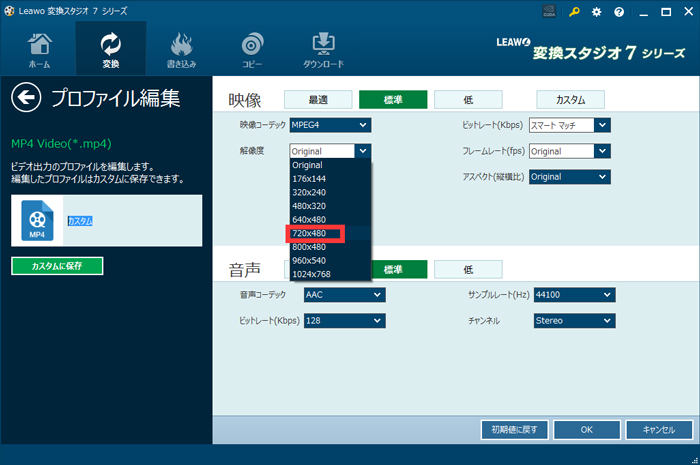Viewport: 700px width, 465px height.
Task: Click the NVIDIA CUDA acceleration icon
Action: point(548,12)
